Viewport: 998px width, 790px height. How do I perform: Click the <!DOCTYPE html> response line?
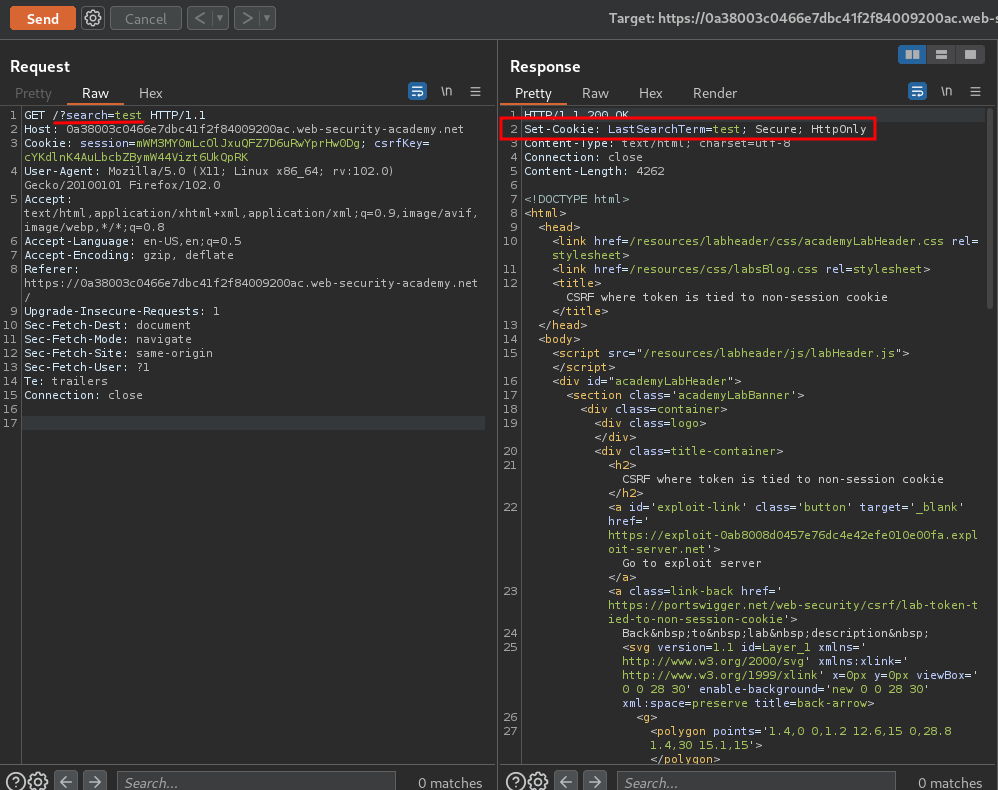(577, 199)
